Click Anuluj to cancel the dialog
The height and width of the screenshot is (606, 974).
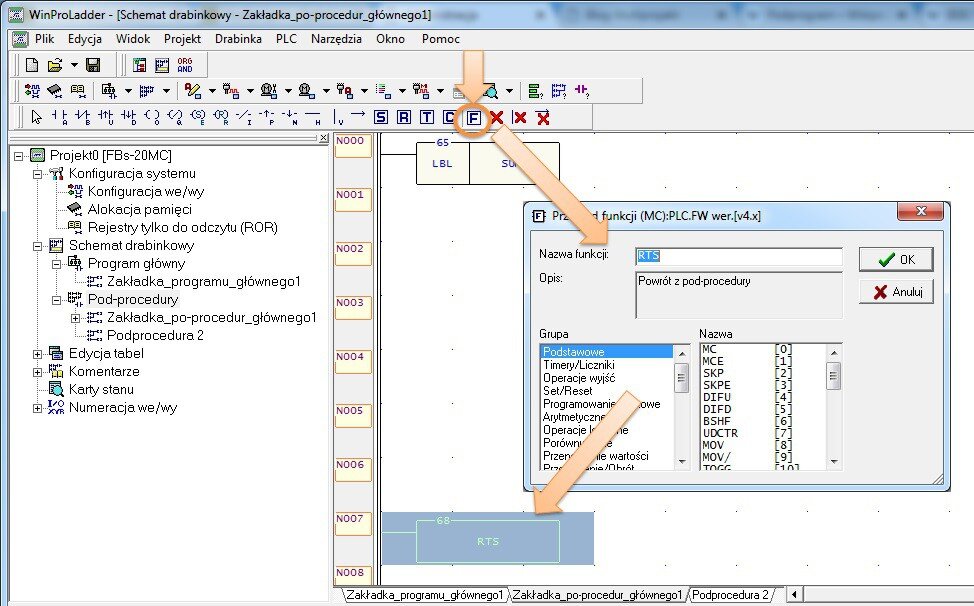(x=896, y=291)
